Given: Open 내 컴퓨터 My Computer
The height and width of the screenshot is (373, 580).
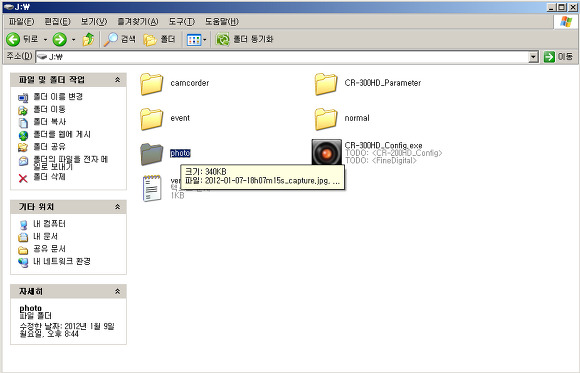Looking at the screenshot, I should (x=50, y=224).
